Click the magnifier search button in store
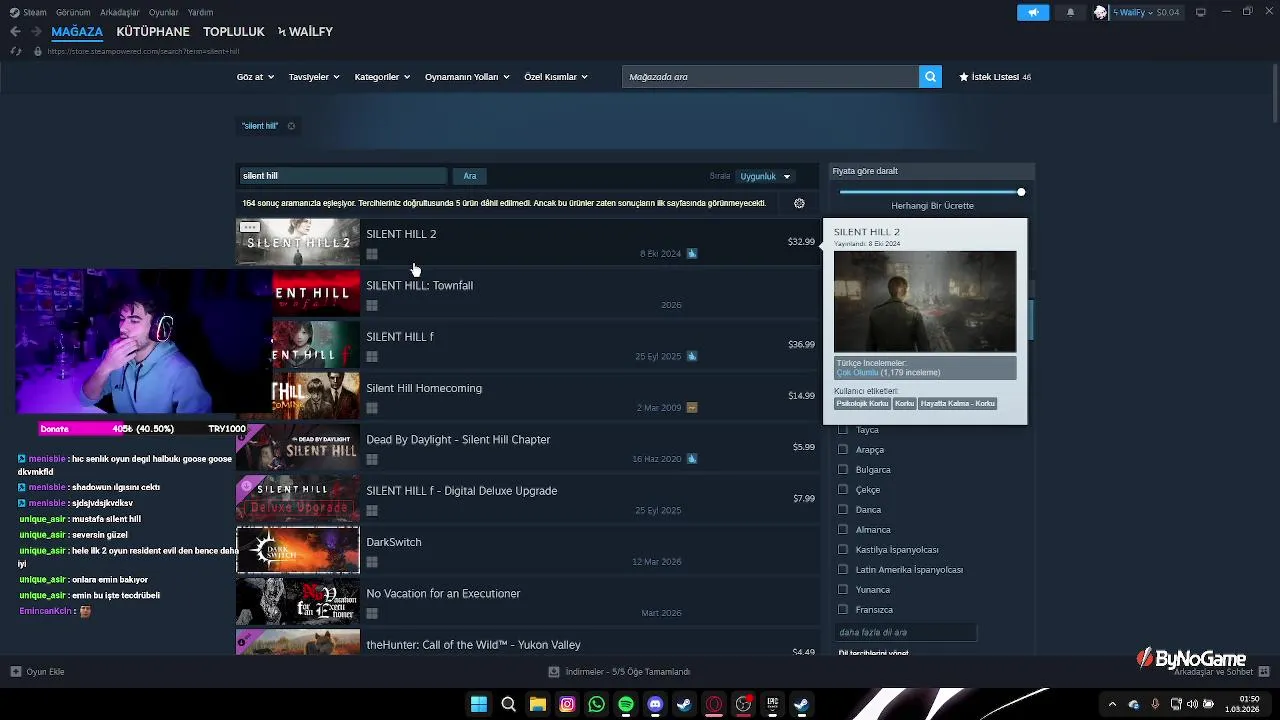Screen dimensions: 1280x720 pyautogui.click(x=930, y=77)
